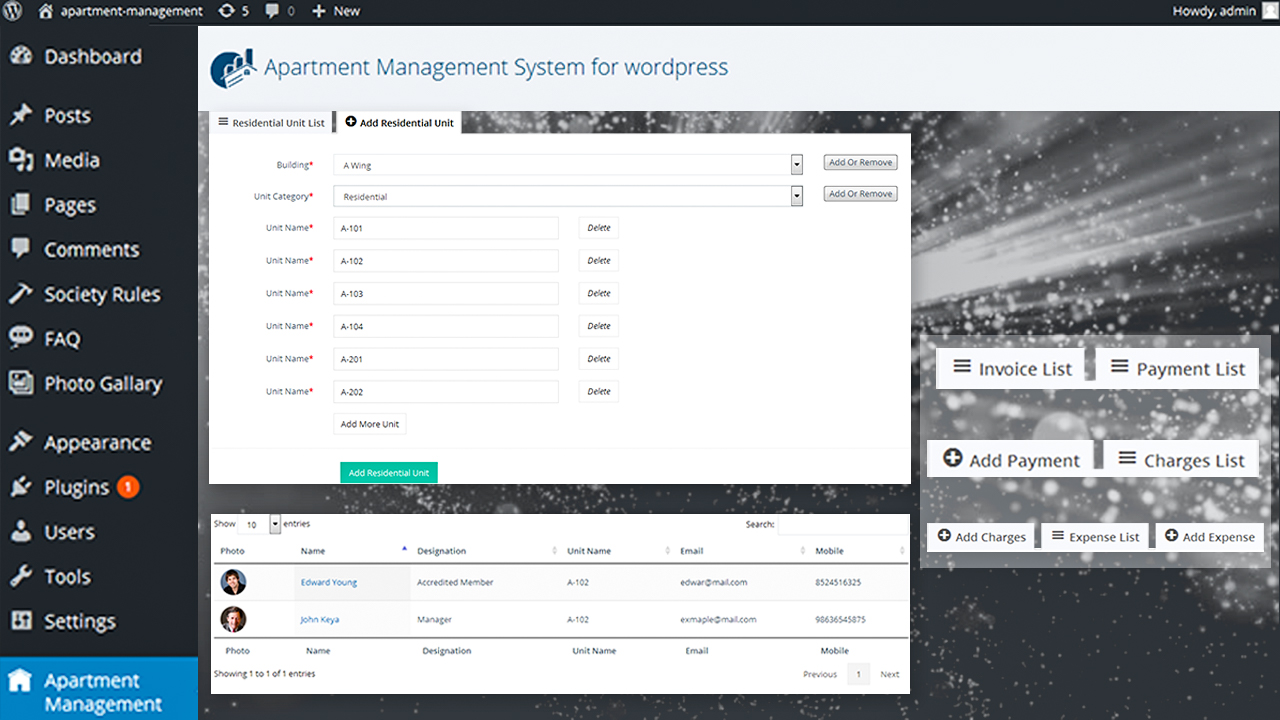Open the Invoice List tab

pos(1012,369)
